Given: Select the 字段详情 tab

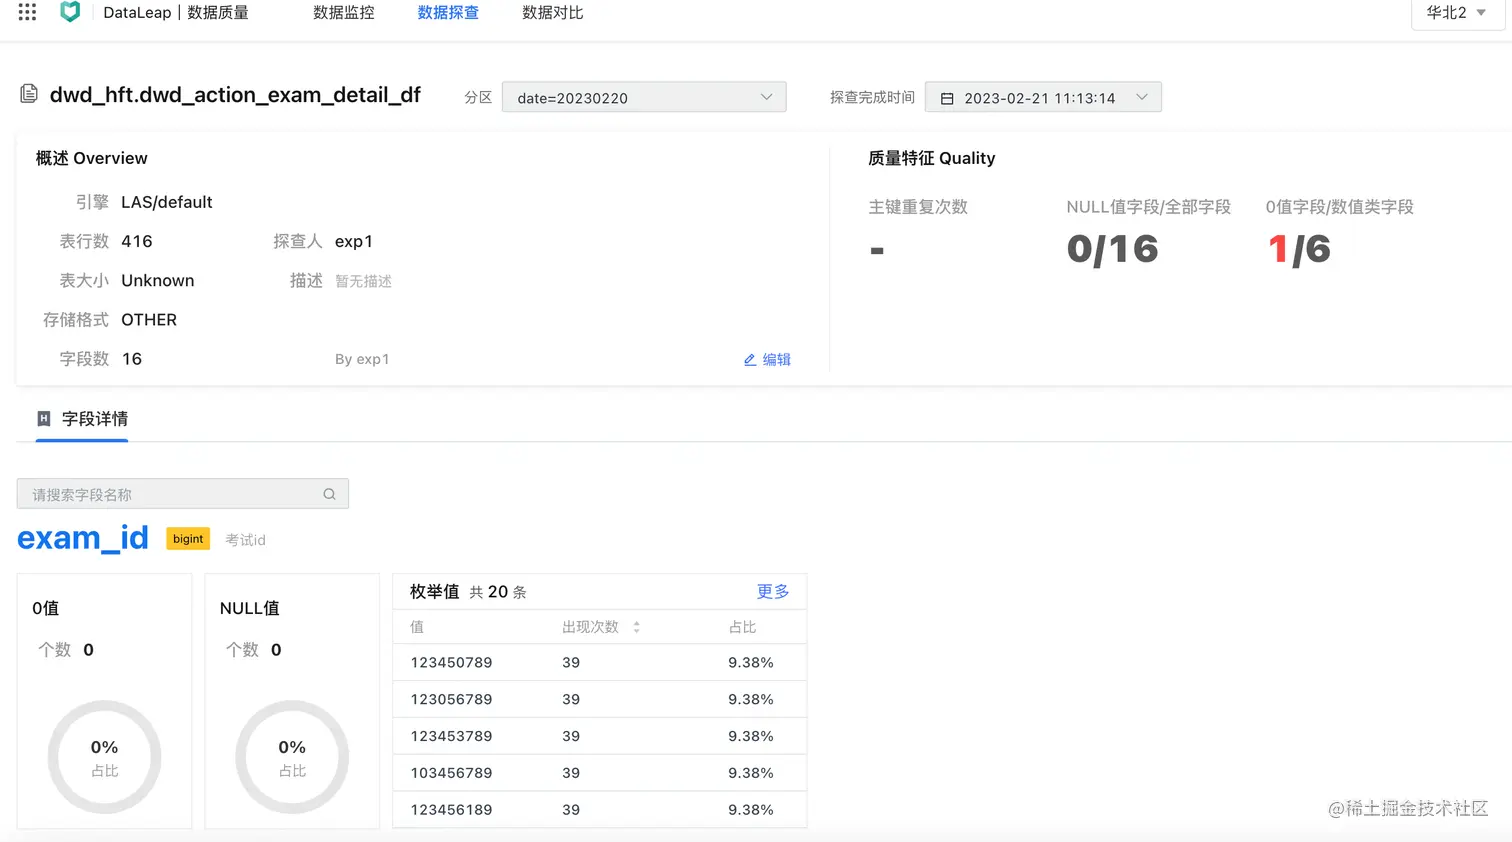Looking at the screenshot, I should (83, 419).
